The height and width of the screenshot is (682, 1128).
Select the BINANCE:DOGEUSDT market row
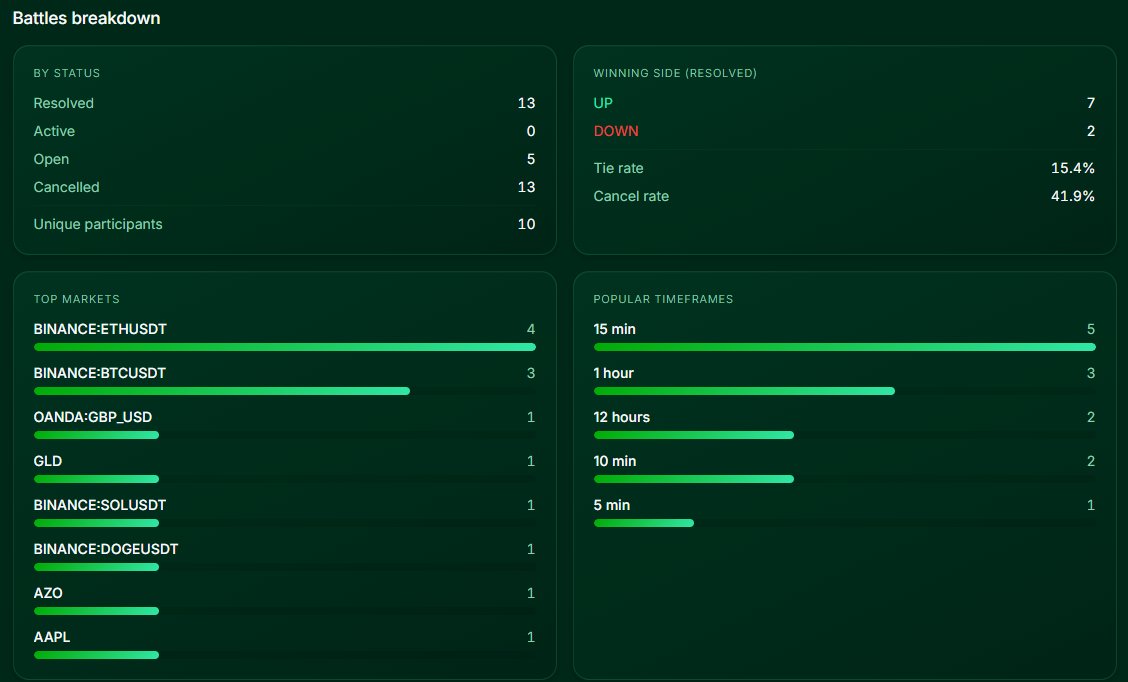[284, 556]
